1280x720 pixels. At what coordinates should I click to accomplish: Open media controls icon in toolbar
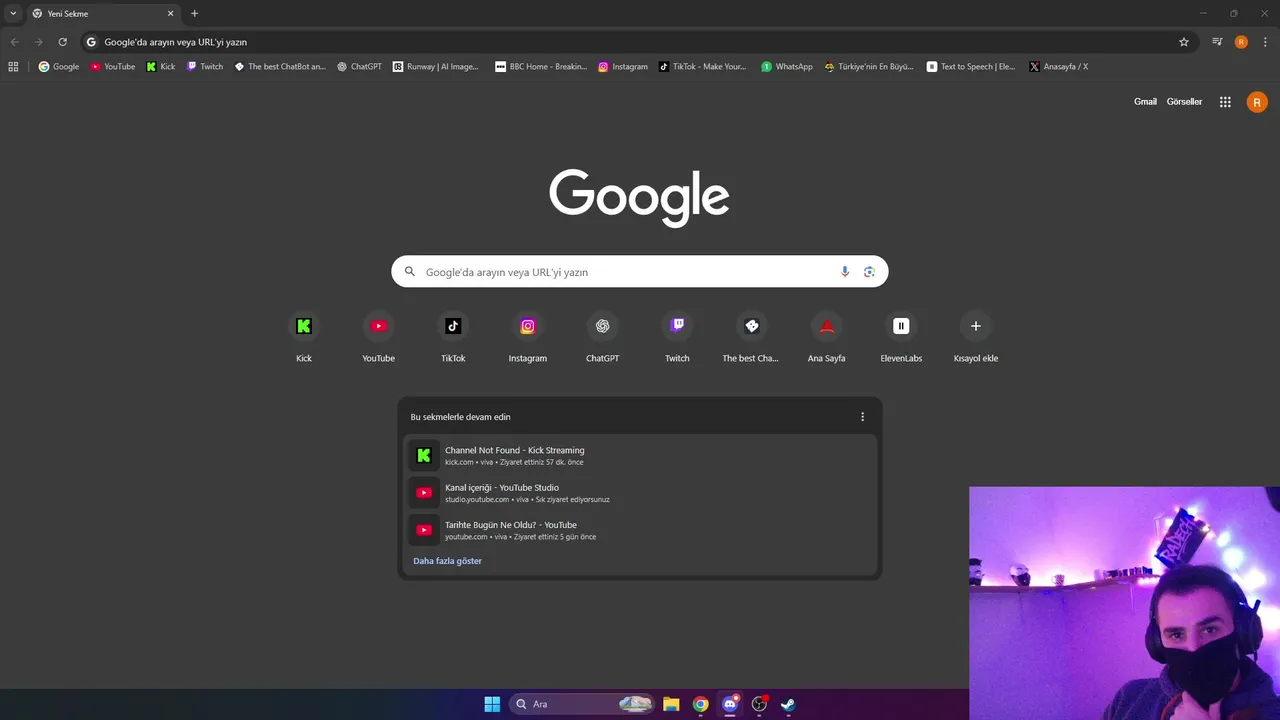pos(1217,42)
